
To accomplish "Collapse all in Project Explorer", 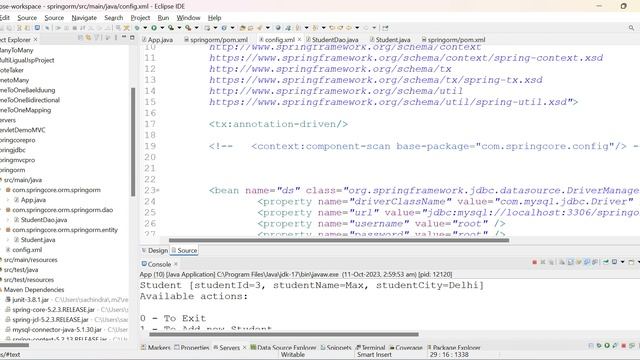I will (x=80, y=38).
